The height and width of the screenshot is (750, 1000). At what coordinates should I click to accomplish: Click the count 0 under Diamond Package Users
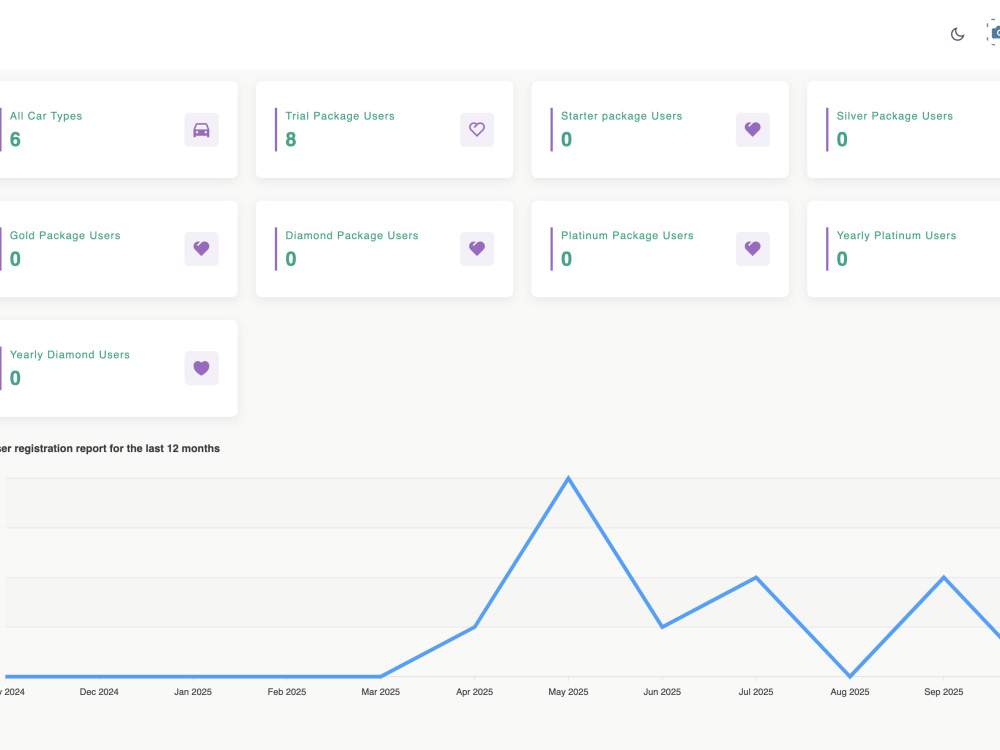(291, 258)
